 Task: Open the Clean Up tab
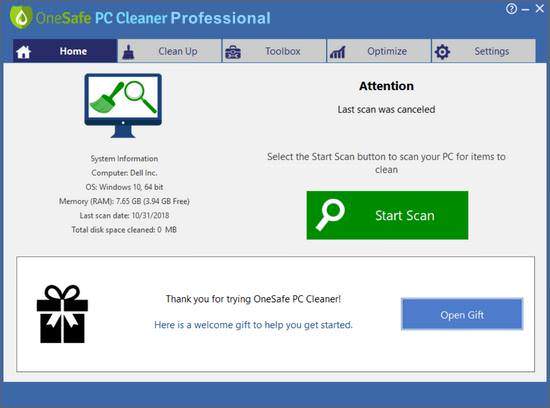tap(170, 51)
